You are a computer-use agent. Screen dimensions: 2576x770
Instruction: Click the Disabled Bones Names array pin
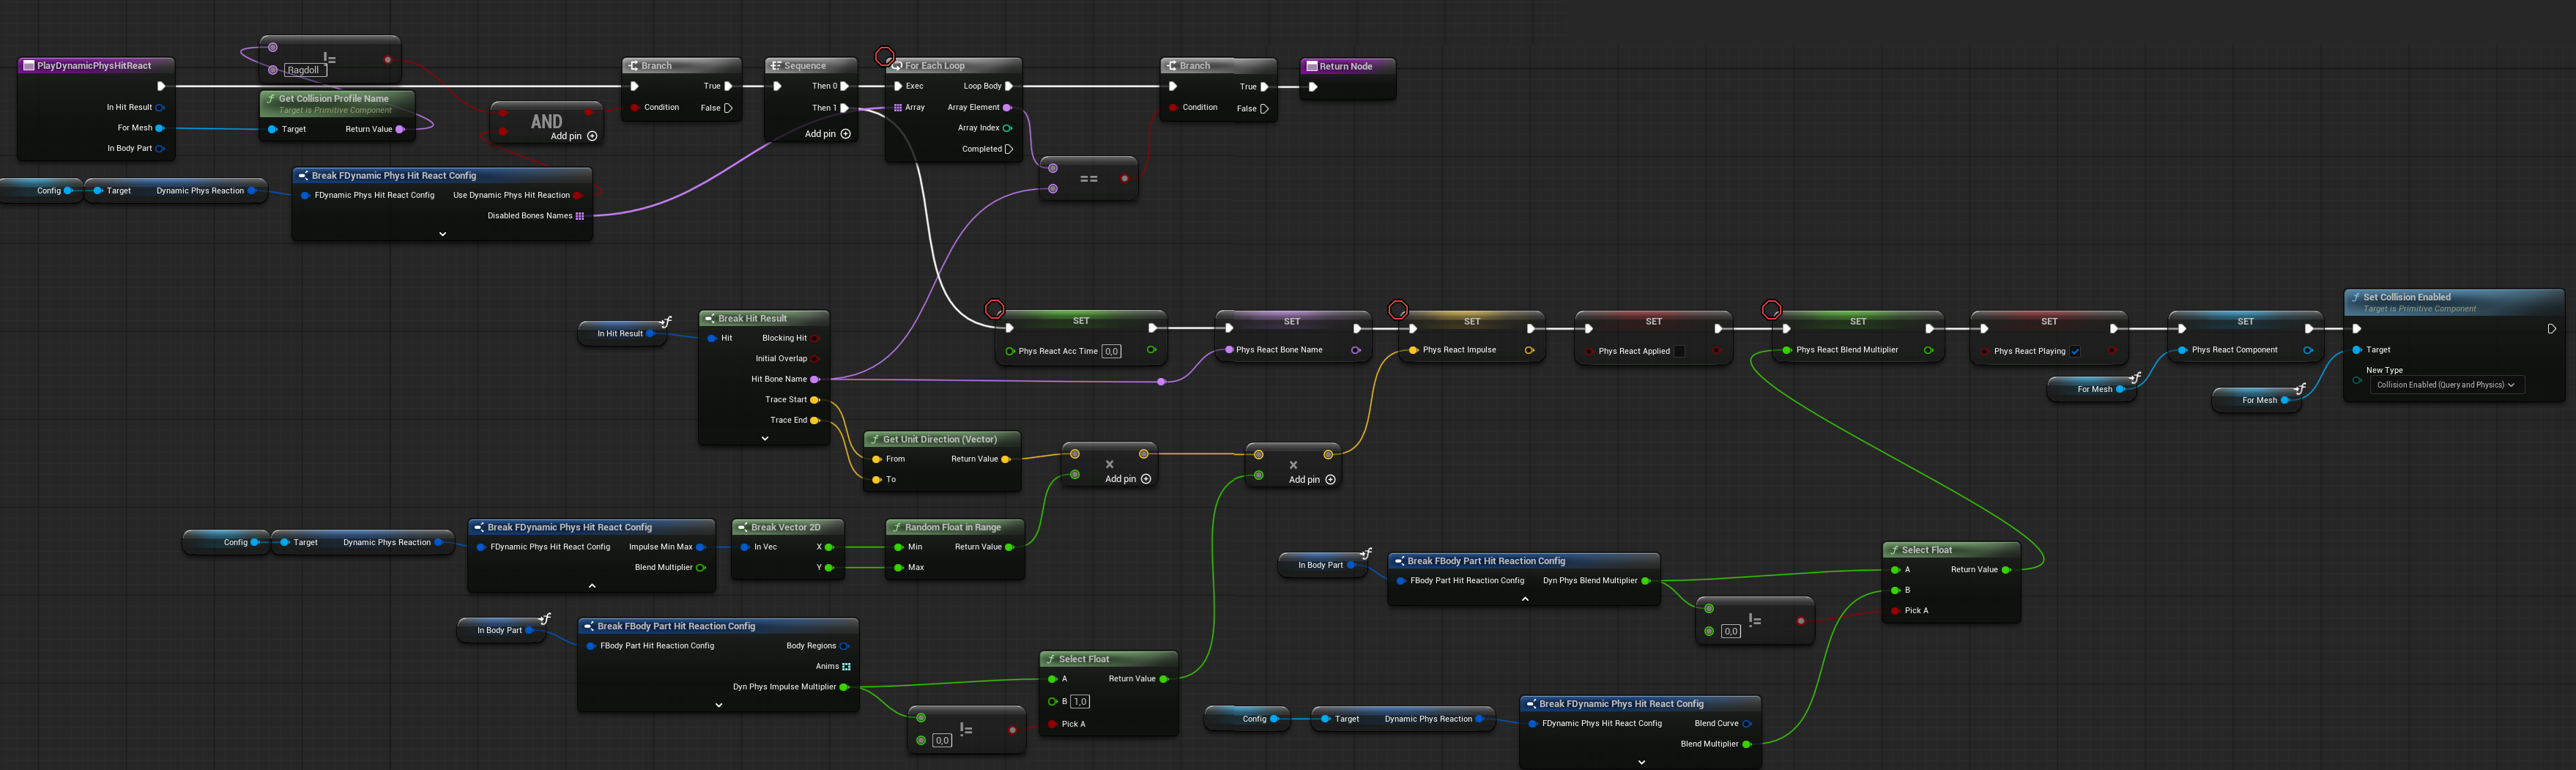tap(579, 216)
